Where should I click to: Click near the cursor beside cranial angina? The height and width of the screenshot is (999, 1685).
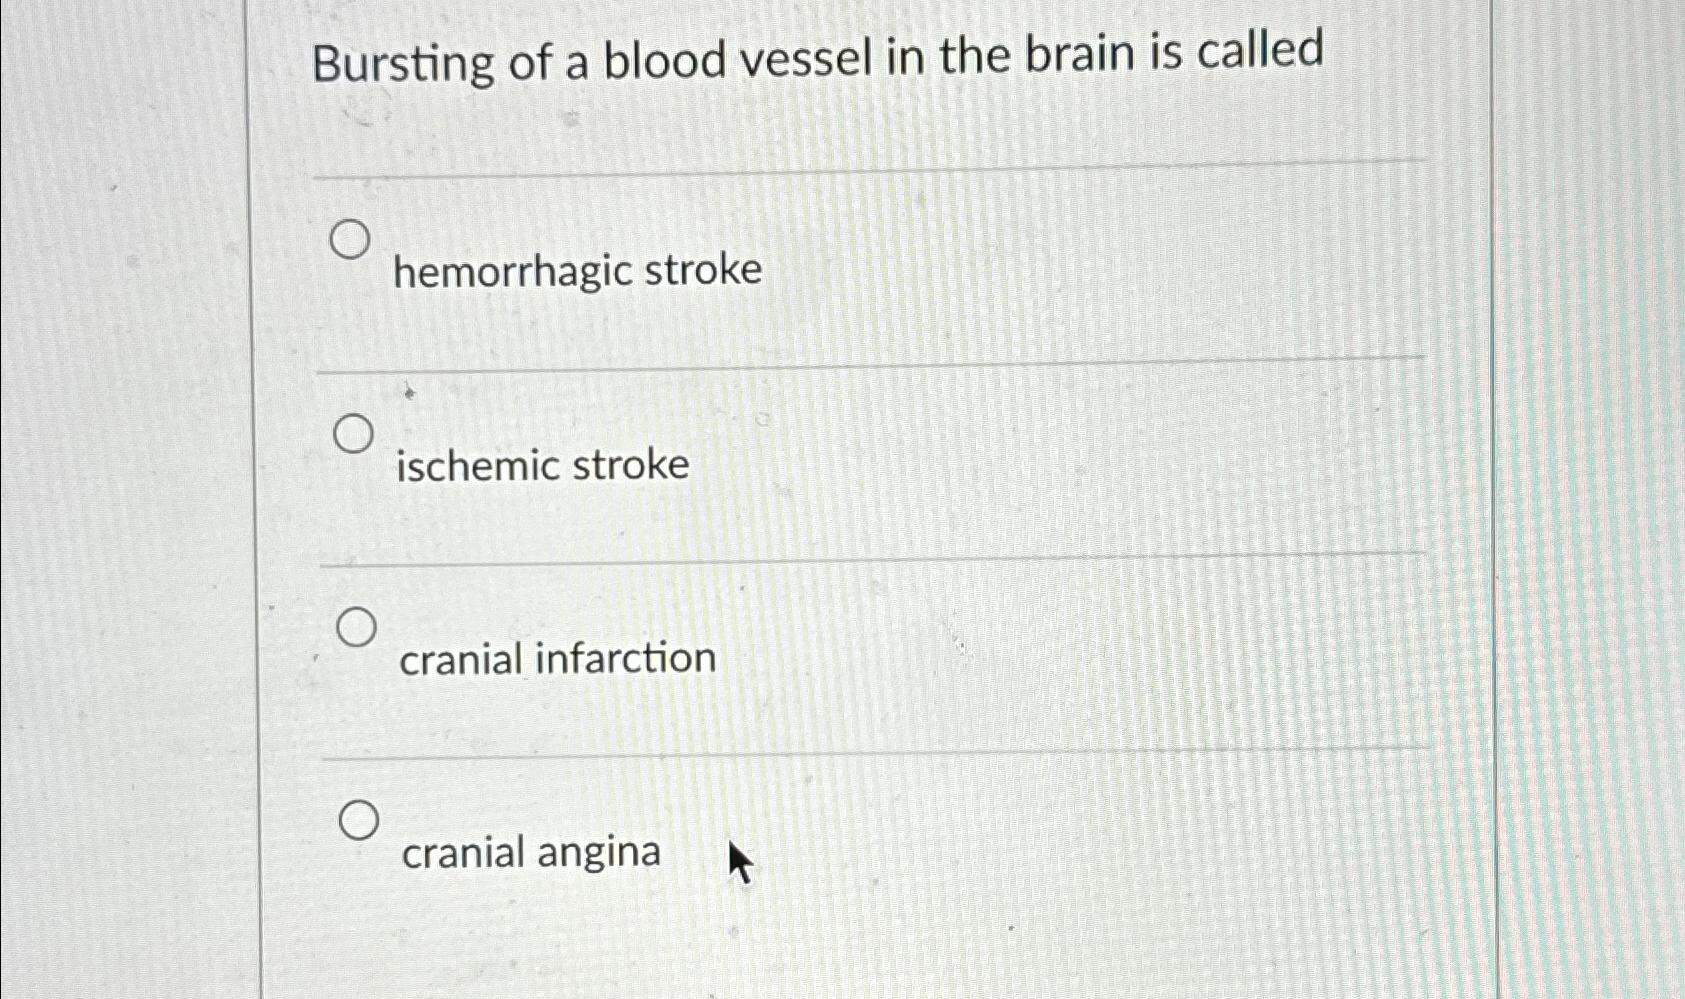(738, 860)
